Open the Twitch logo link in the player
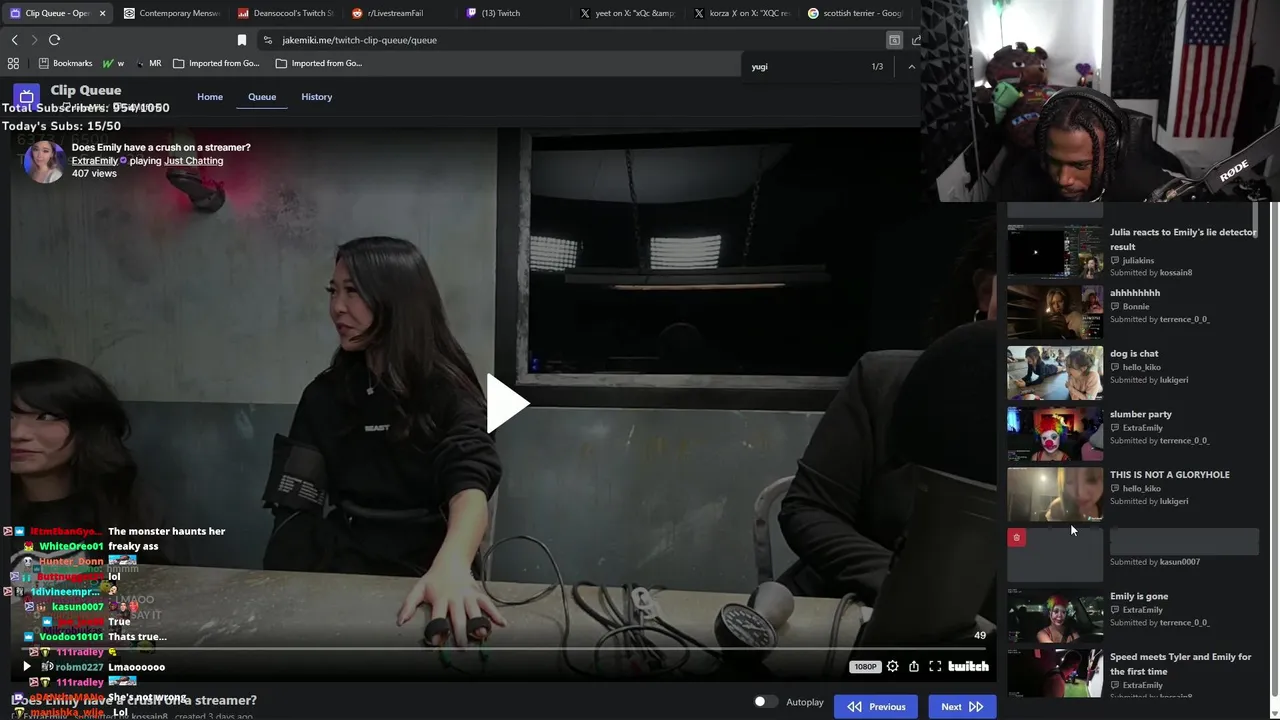This screenshot has height=720, width=1280. [x=968, y=666]
